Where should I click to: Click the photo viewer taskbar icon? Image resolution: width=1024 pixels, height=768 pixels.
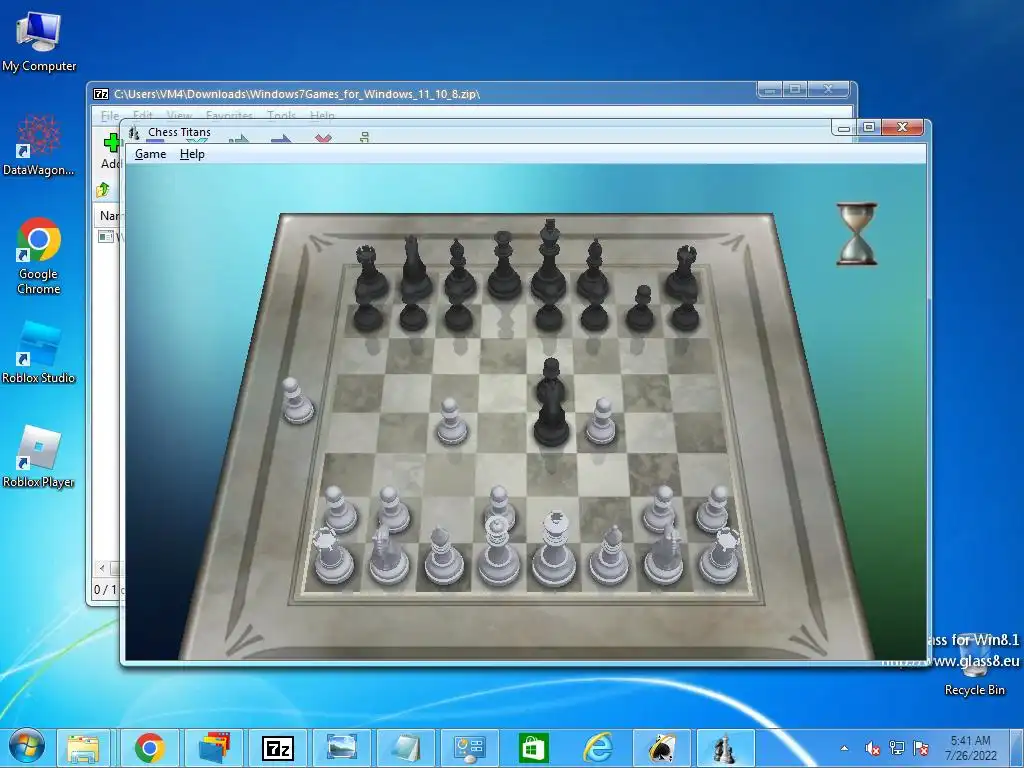pyautogui.click(x=342, y=748)
